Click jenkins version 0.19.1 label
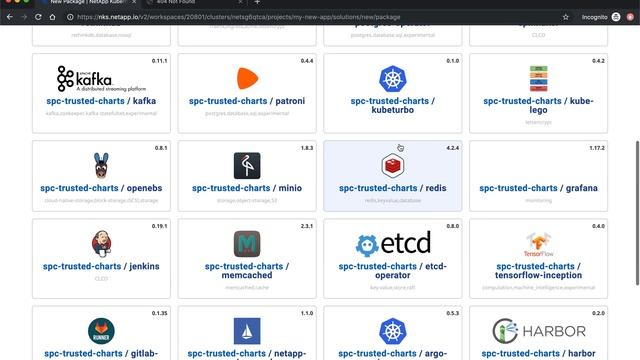Screen dimensions: 640x360 pyautogui.click(x=159, y=226)
